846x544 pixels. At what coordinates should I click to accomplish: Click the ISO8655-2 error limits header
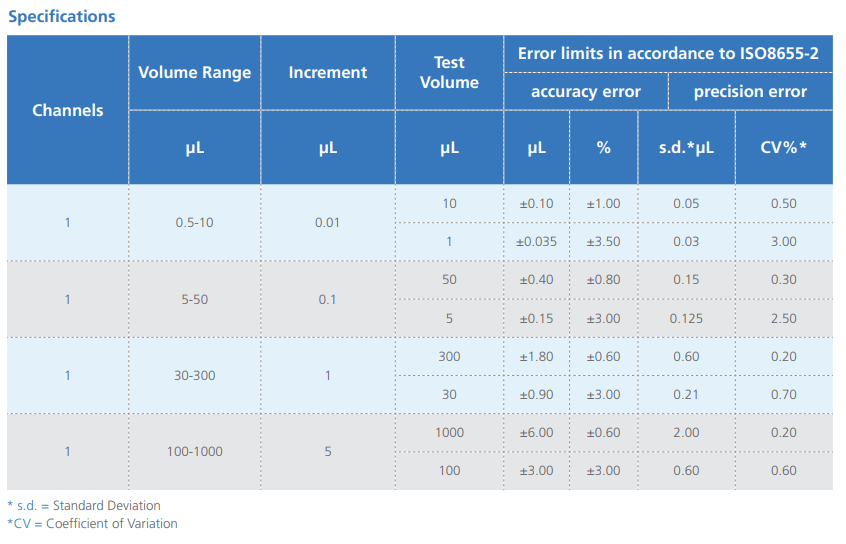tap(668, 53)
